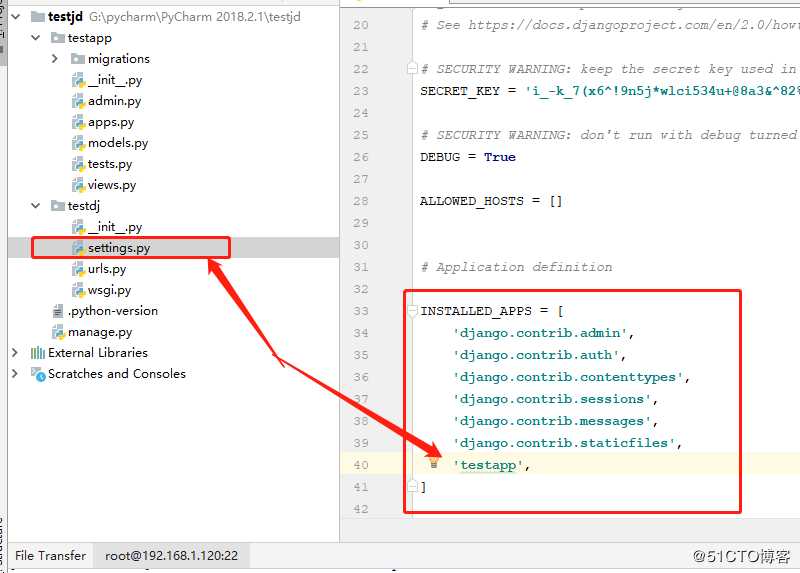This screenshot has width=800, height=573.
Task: Open models.py in the project tree
Action: [118, 143]
